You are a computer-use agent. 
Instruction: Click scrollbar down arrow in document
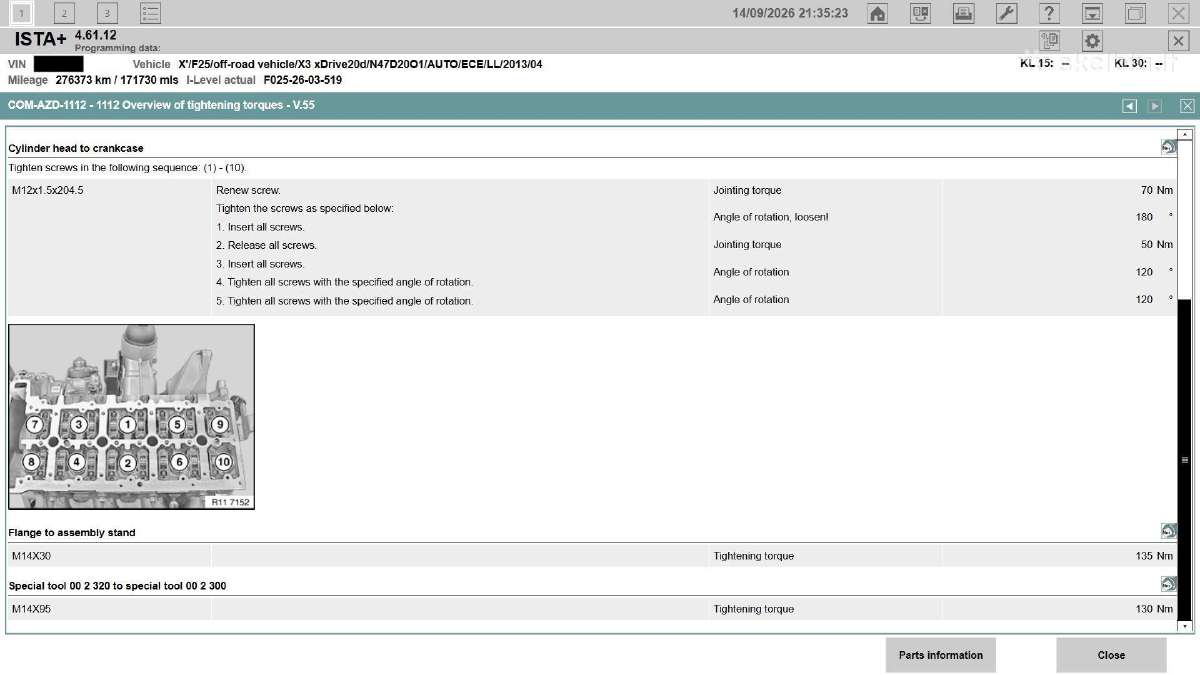[1186, 626]
